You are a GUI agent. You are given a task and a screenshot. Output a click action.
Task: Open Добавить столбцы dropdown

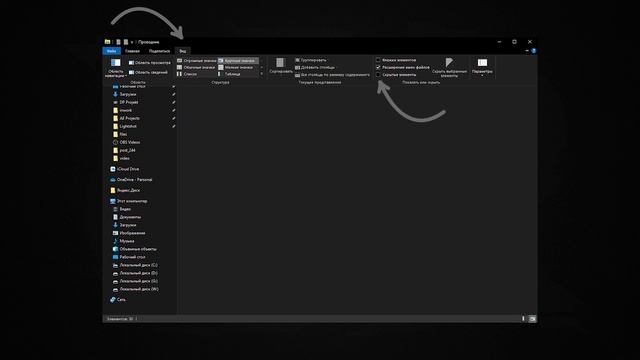[x=315, y=67]
